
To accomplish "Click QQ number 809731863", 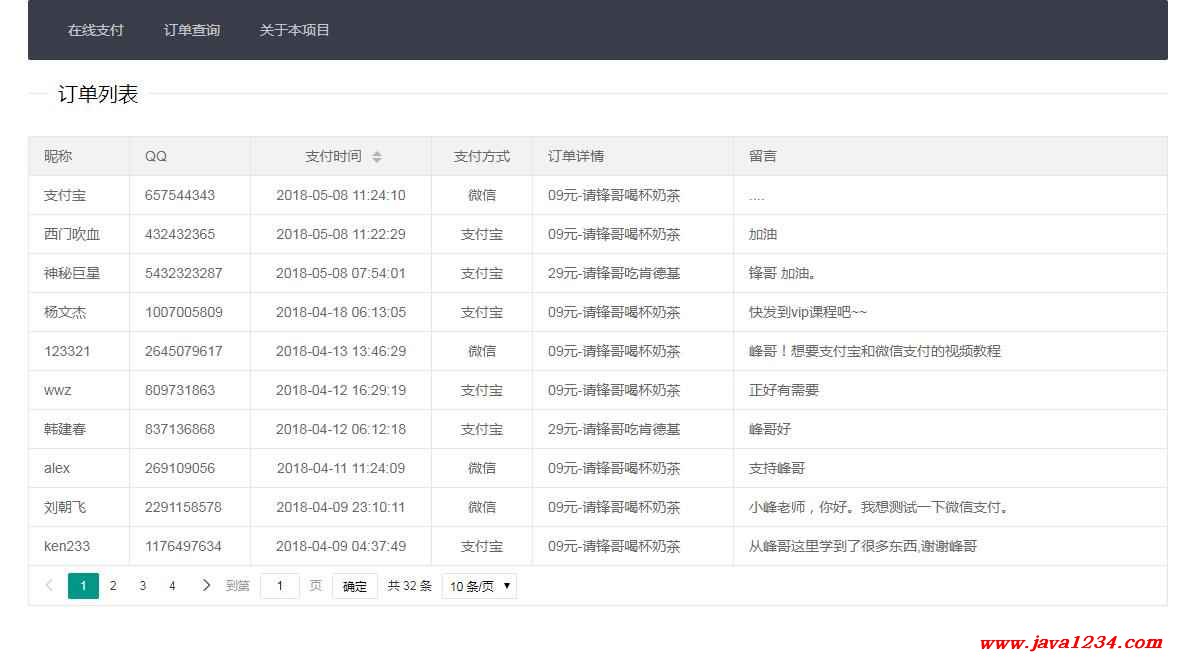I will point(180,390).
